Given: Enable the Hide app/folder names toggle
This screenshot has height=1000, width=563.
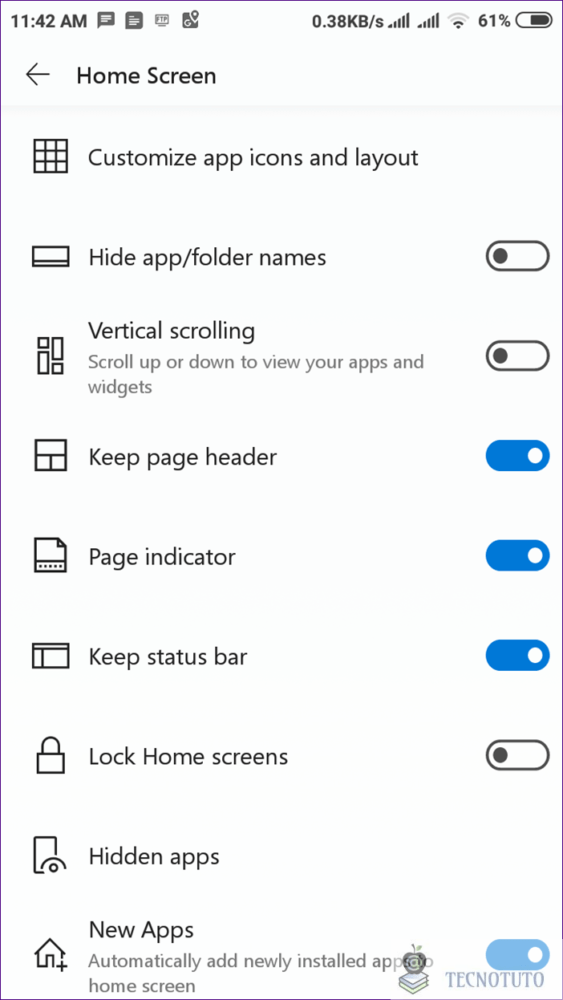Looking at the screenshot, I should [x=517, y=256].
